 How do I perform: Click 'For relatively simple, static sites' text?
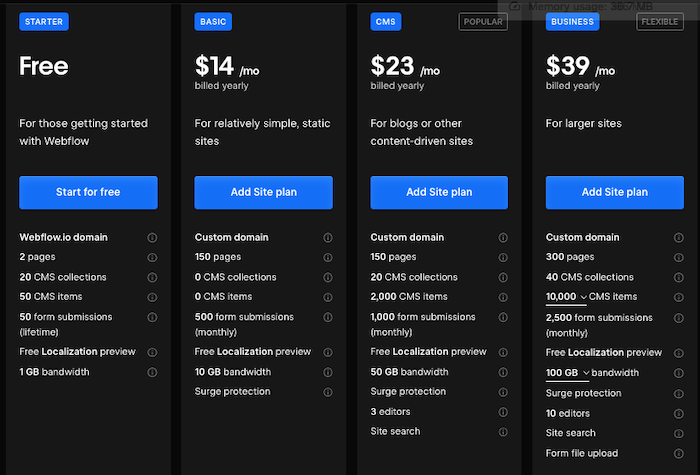pos(262,132)
